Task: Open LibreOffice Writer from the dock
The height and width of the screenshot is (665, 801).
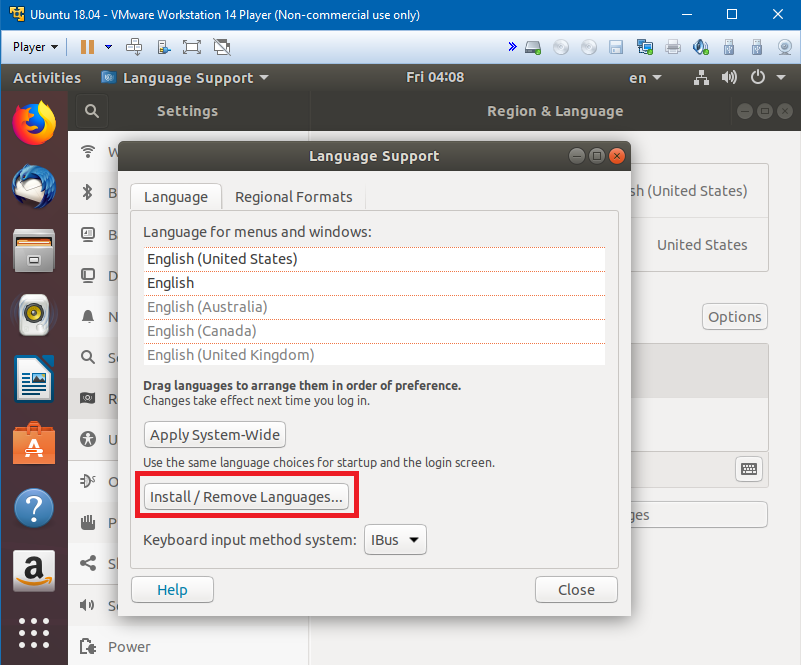Action: [34, 379]
